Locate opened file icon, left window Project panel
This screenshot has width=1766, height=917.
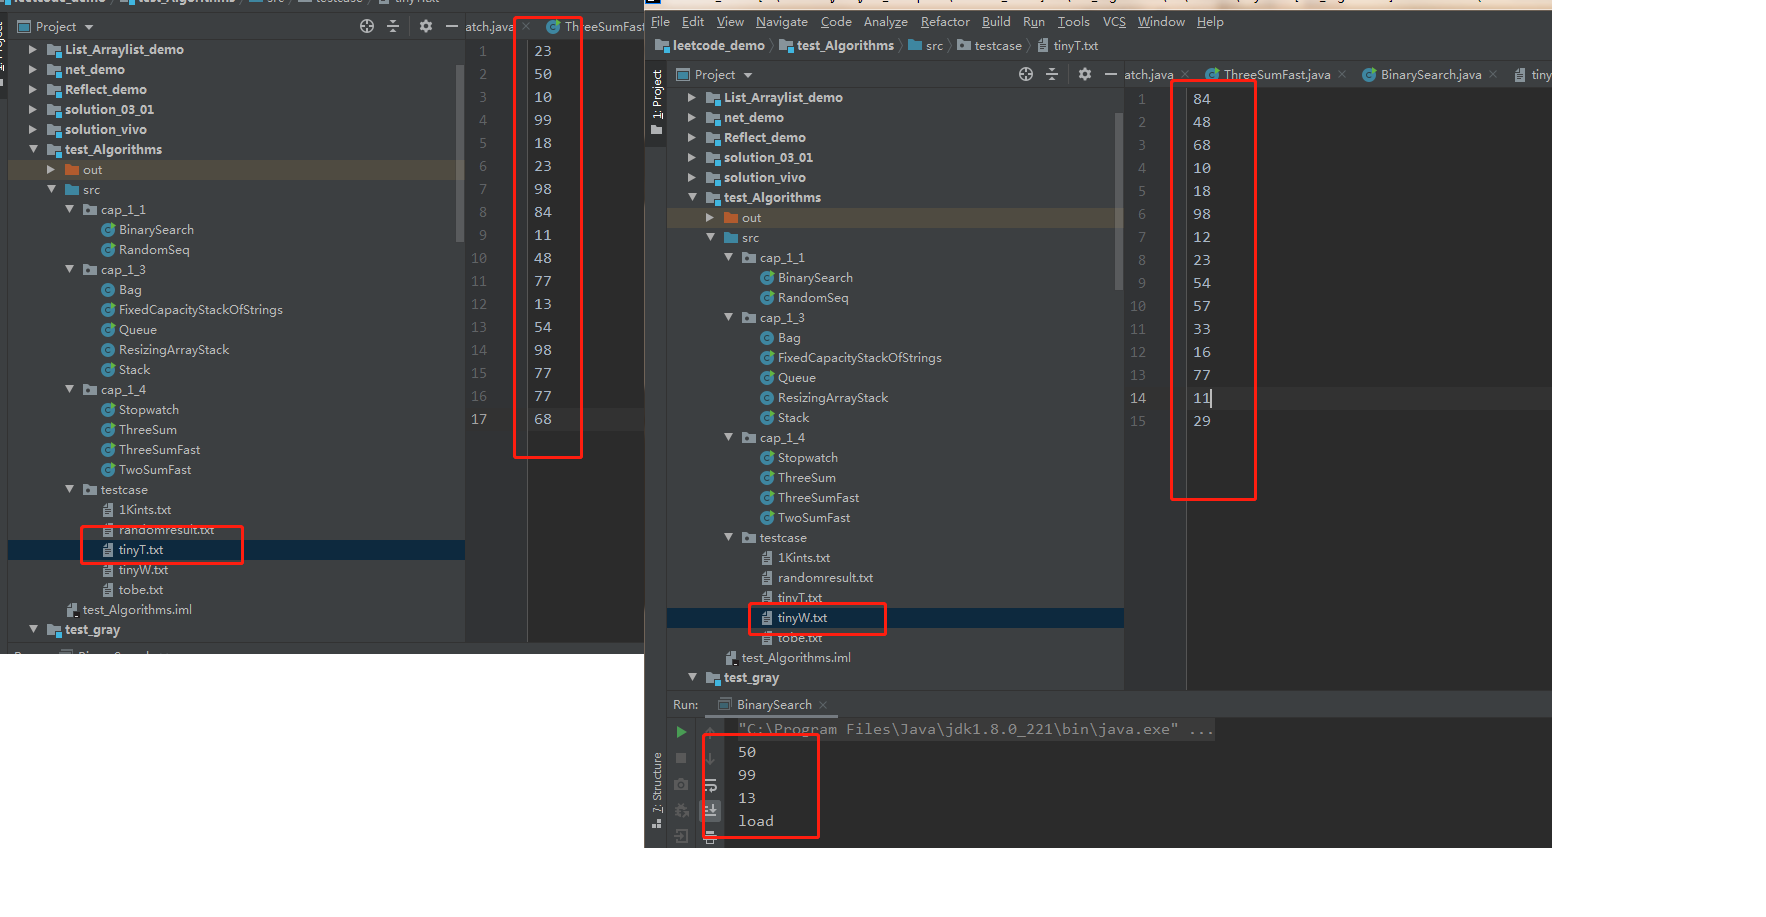pos(367,26)
